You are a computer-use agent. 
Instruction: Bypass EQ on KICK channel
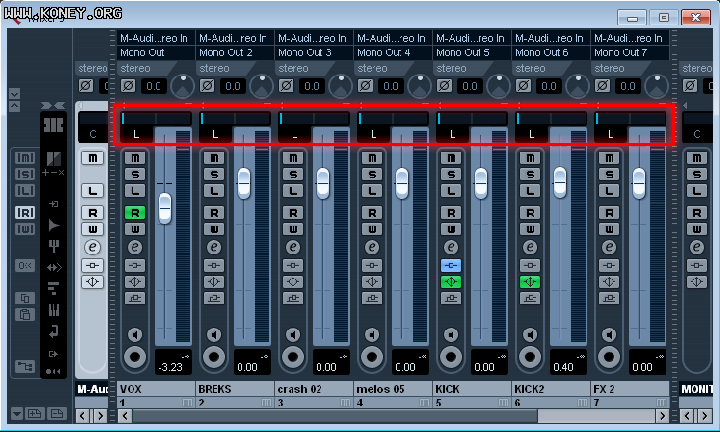(451, 282)
